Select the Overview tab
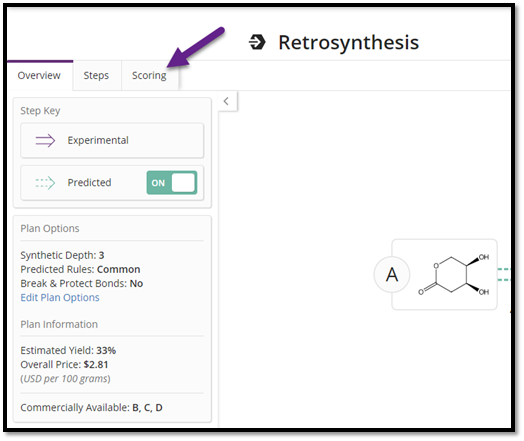Image resolution: width=524 pixels, height=441 pixels. coord(39,76)
